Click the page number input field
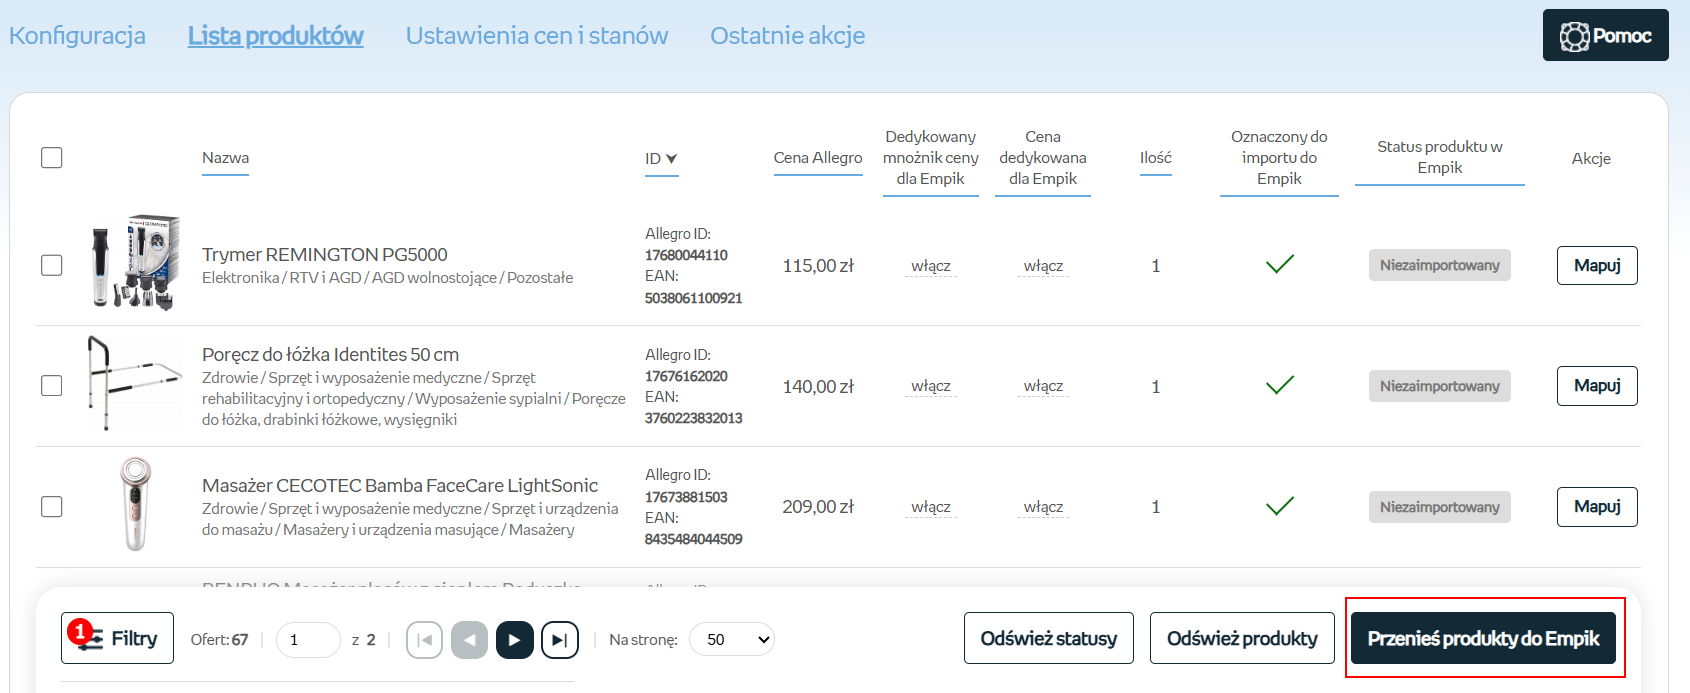 pos(308,640)
